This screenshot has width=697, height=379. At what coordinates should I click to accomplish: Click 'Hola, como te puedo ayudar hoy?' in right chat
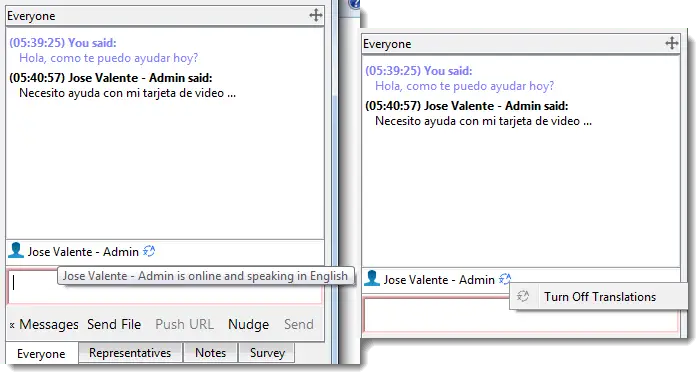(x=465, y=86)
